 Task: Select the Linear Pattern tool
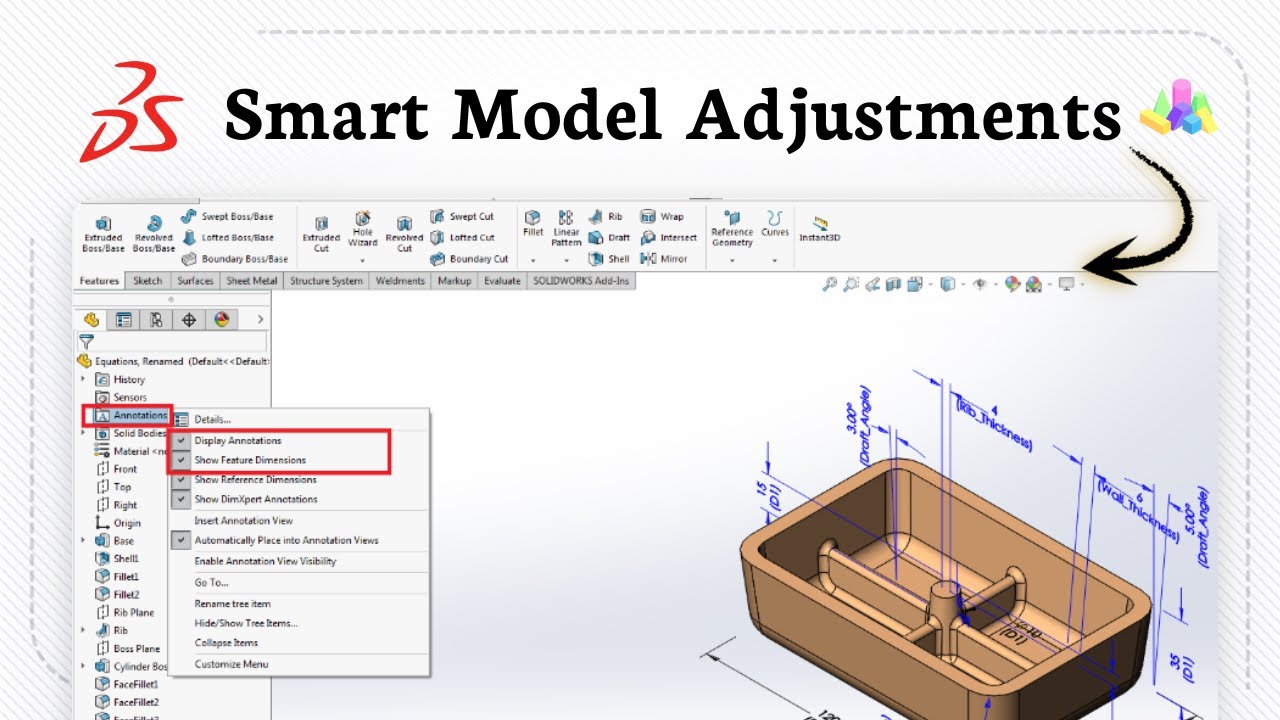[566, 228]
